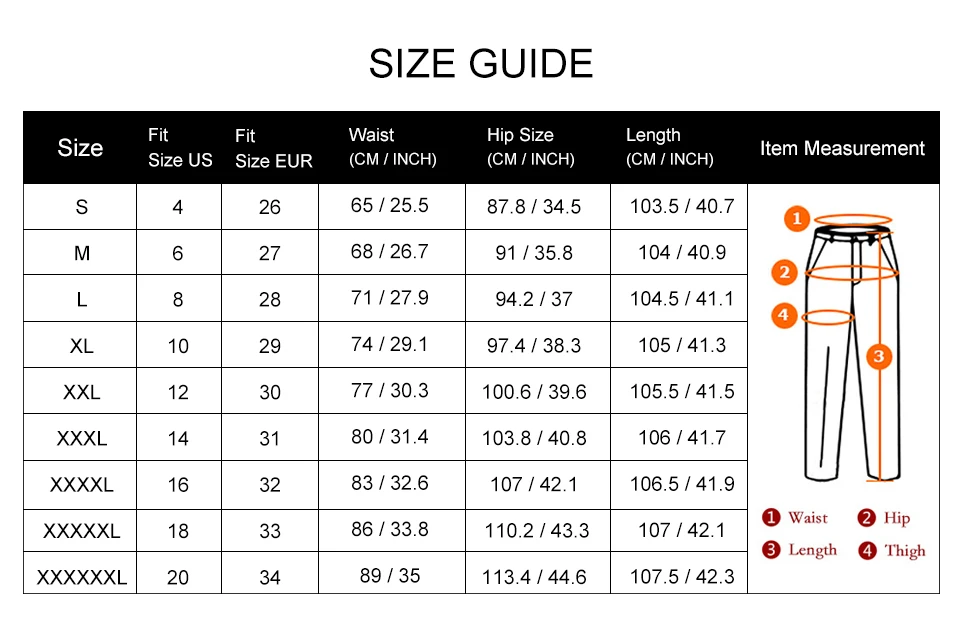The image size is (960, 622).
Task: Click the Waist (CM / INCH) header
Action: point(392,147)
